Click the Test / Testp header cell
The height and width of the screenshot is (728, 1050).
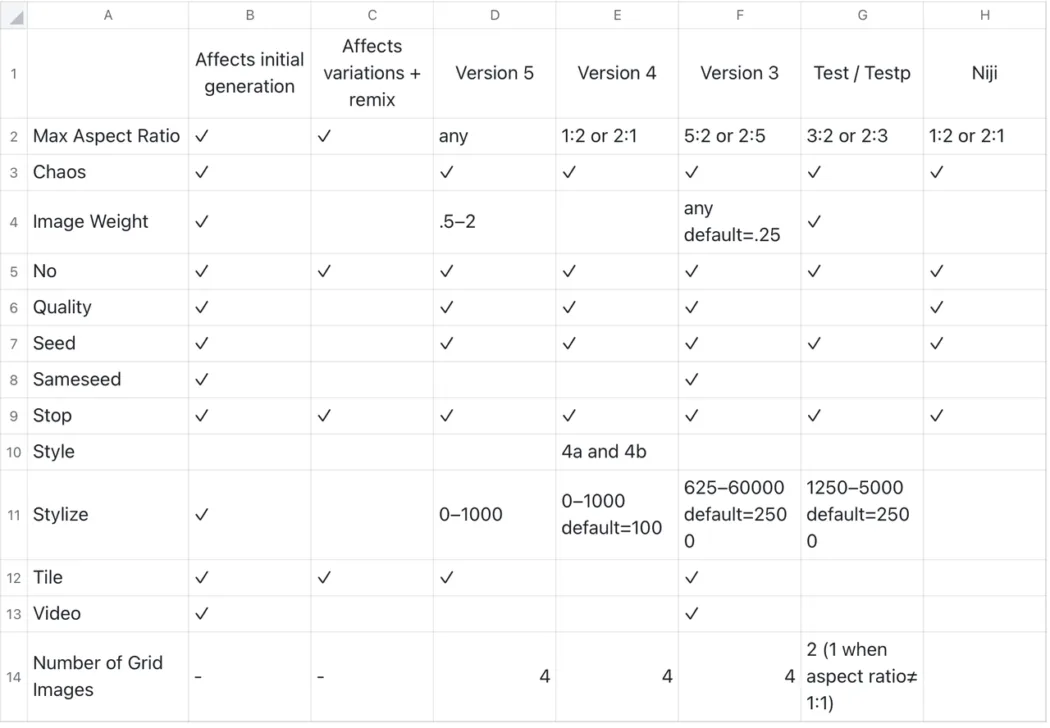click(862, 73)
